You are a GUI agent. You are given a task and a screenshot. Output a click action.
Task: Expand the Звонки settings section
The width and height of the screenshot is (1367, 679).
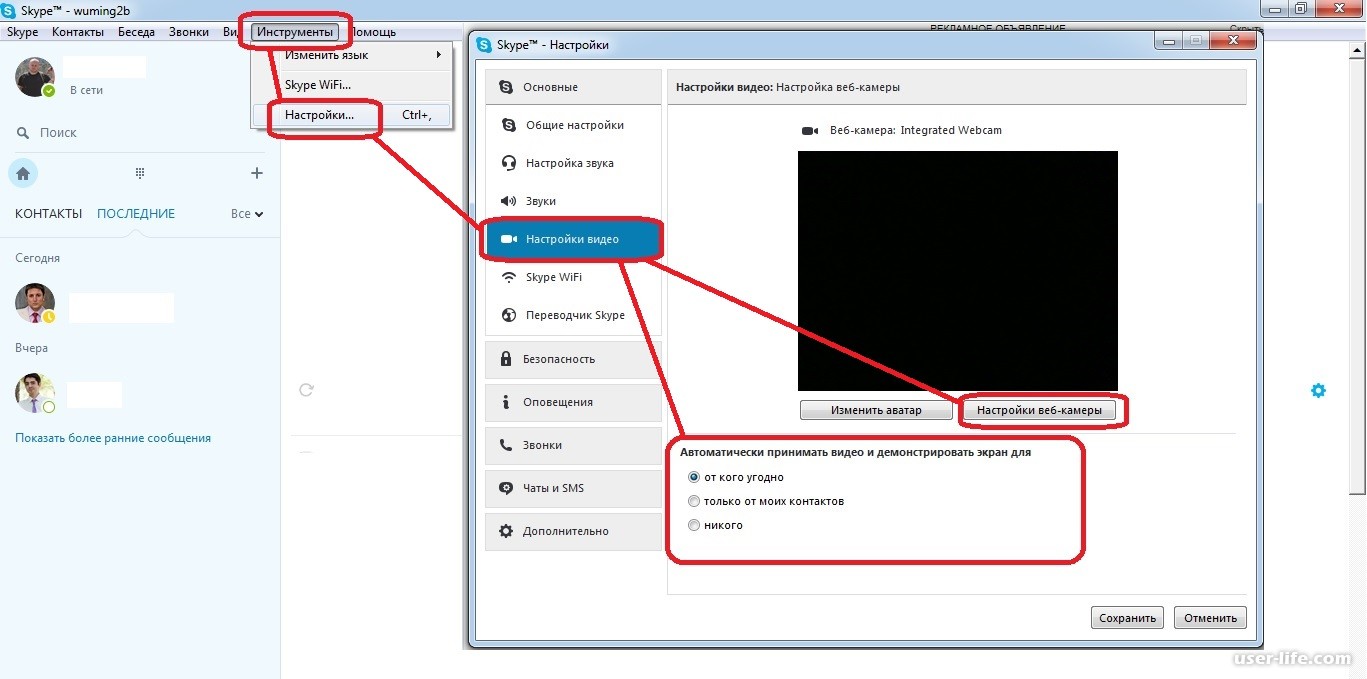574,445
